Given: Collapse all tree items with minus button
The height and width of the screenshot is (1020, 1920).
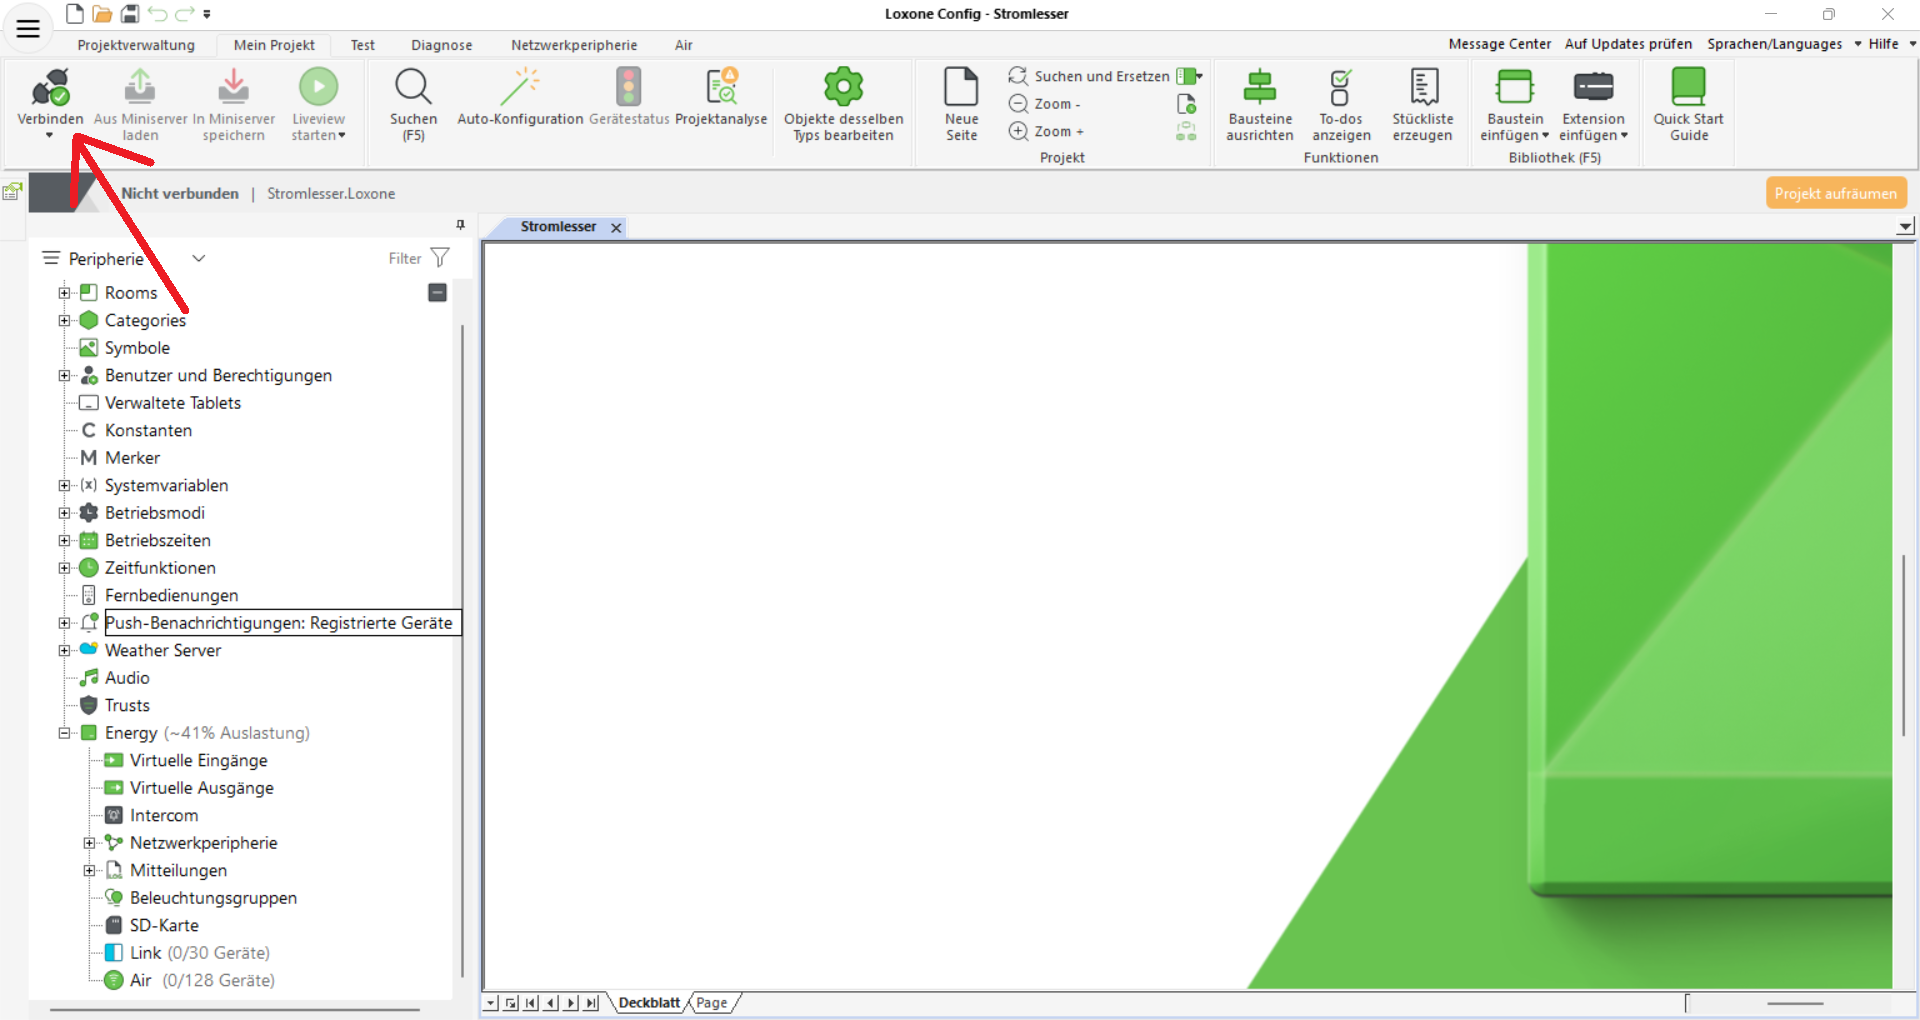Looking at the screenshot, I should [437, 292].
